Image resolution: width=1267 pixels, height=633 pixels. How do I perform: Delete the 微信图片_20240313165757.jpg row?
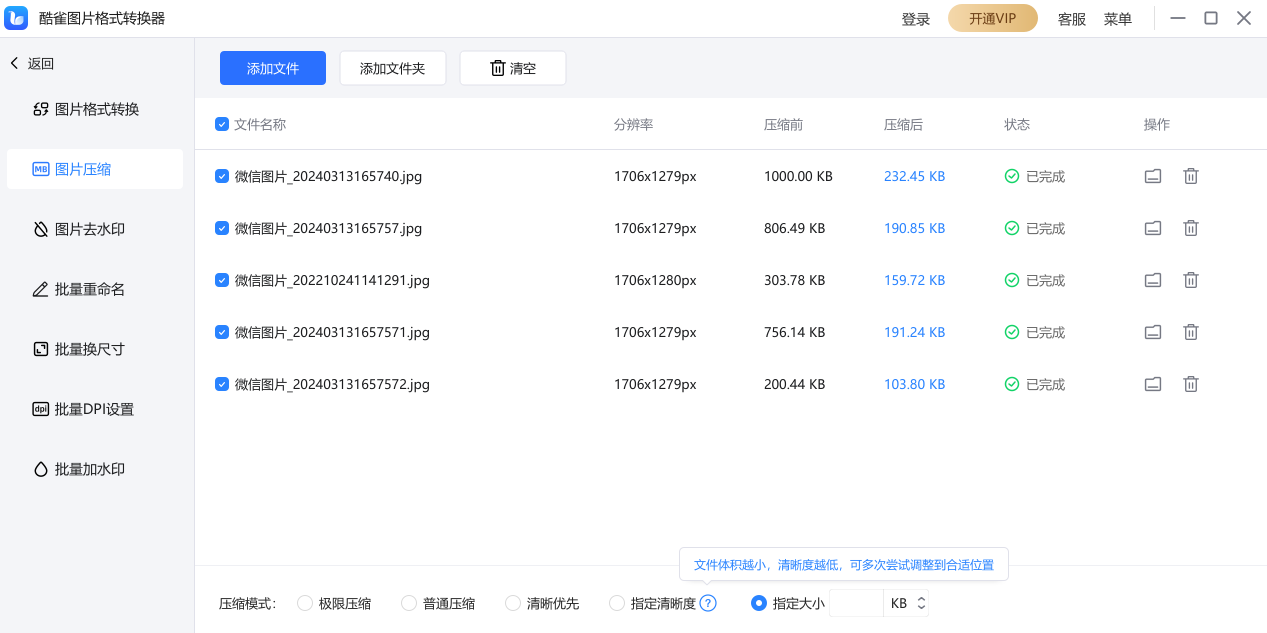(1190, 228)
